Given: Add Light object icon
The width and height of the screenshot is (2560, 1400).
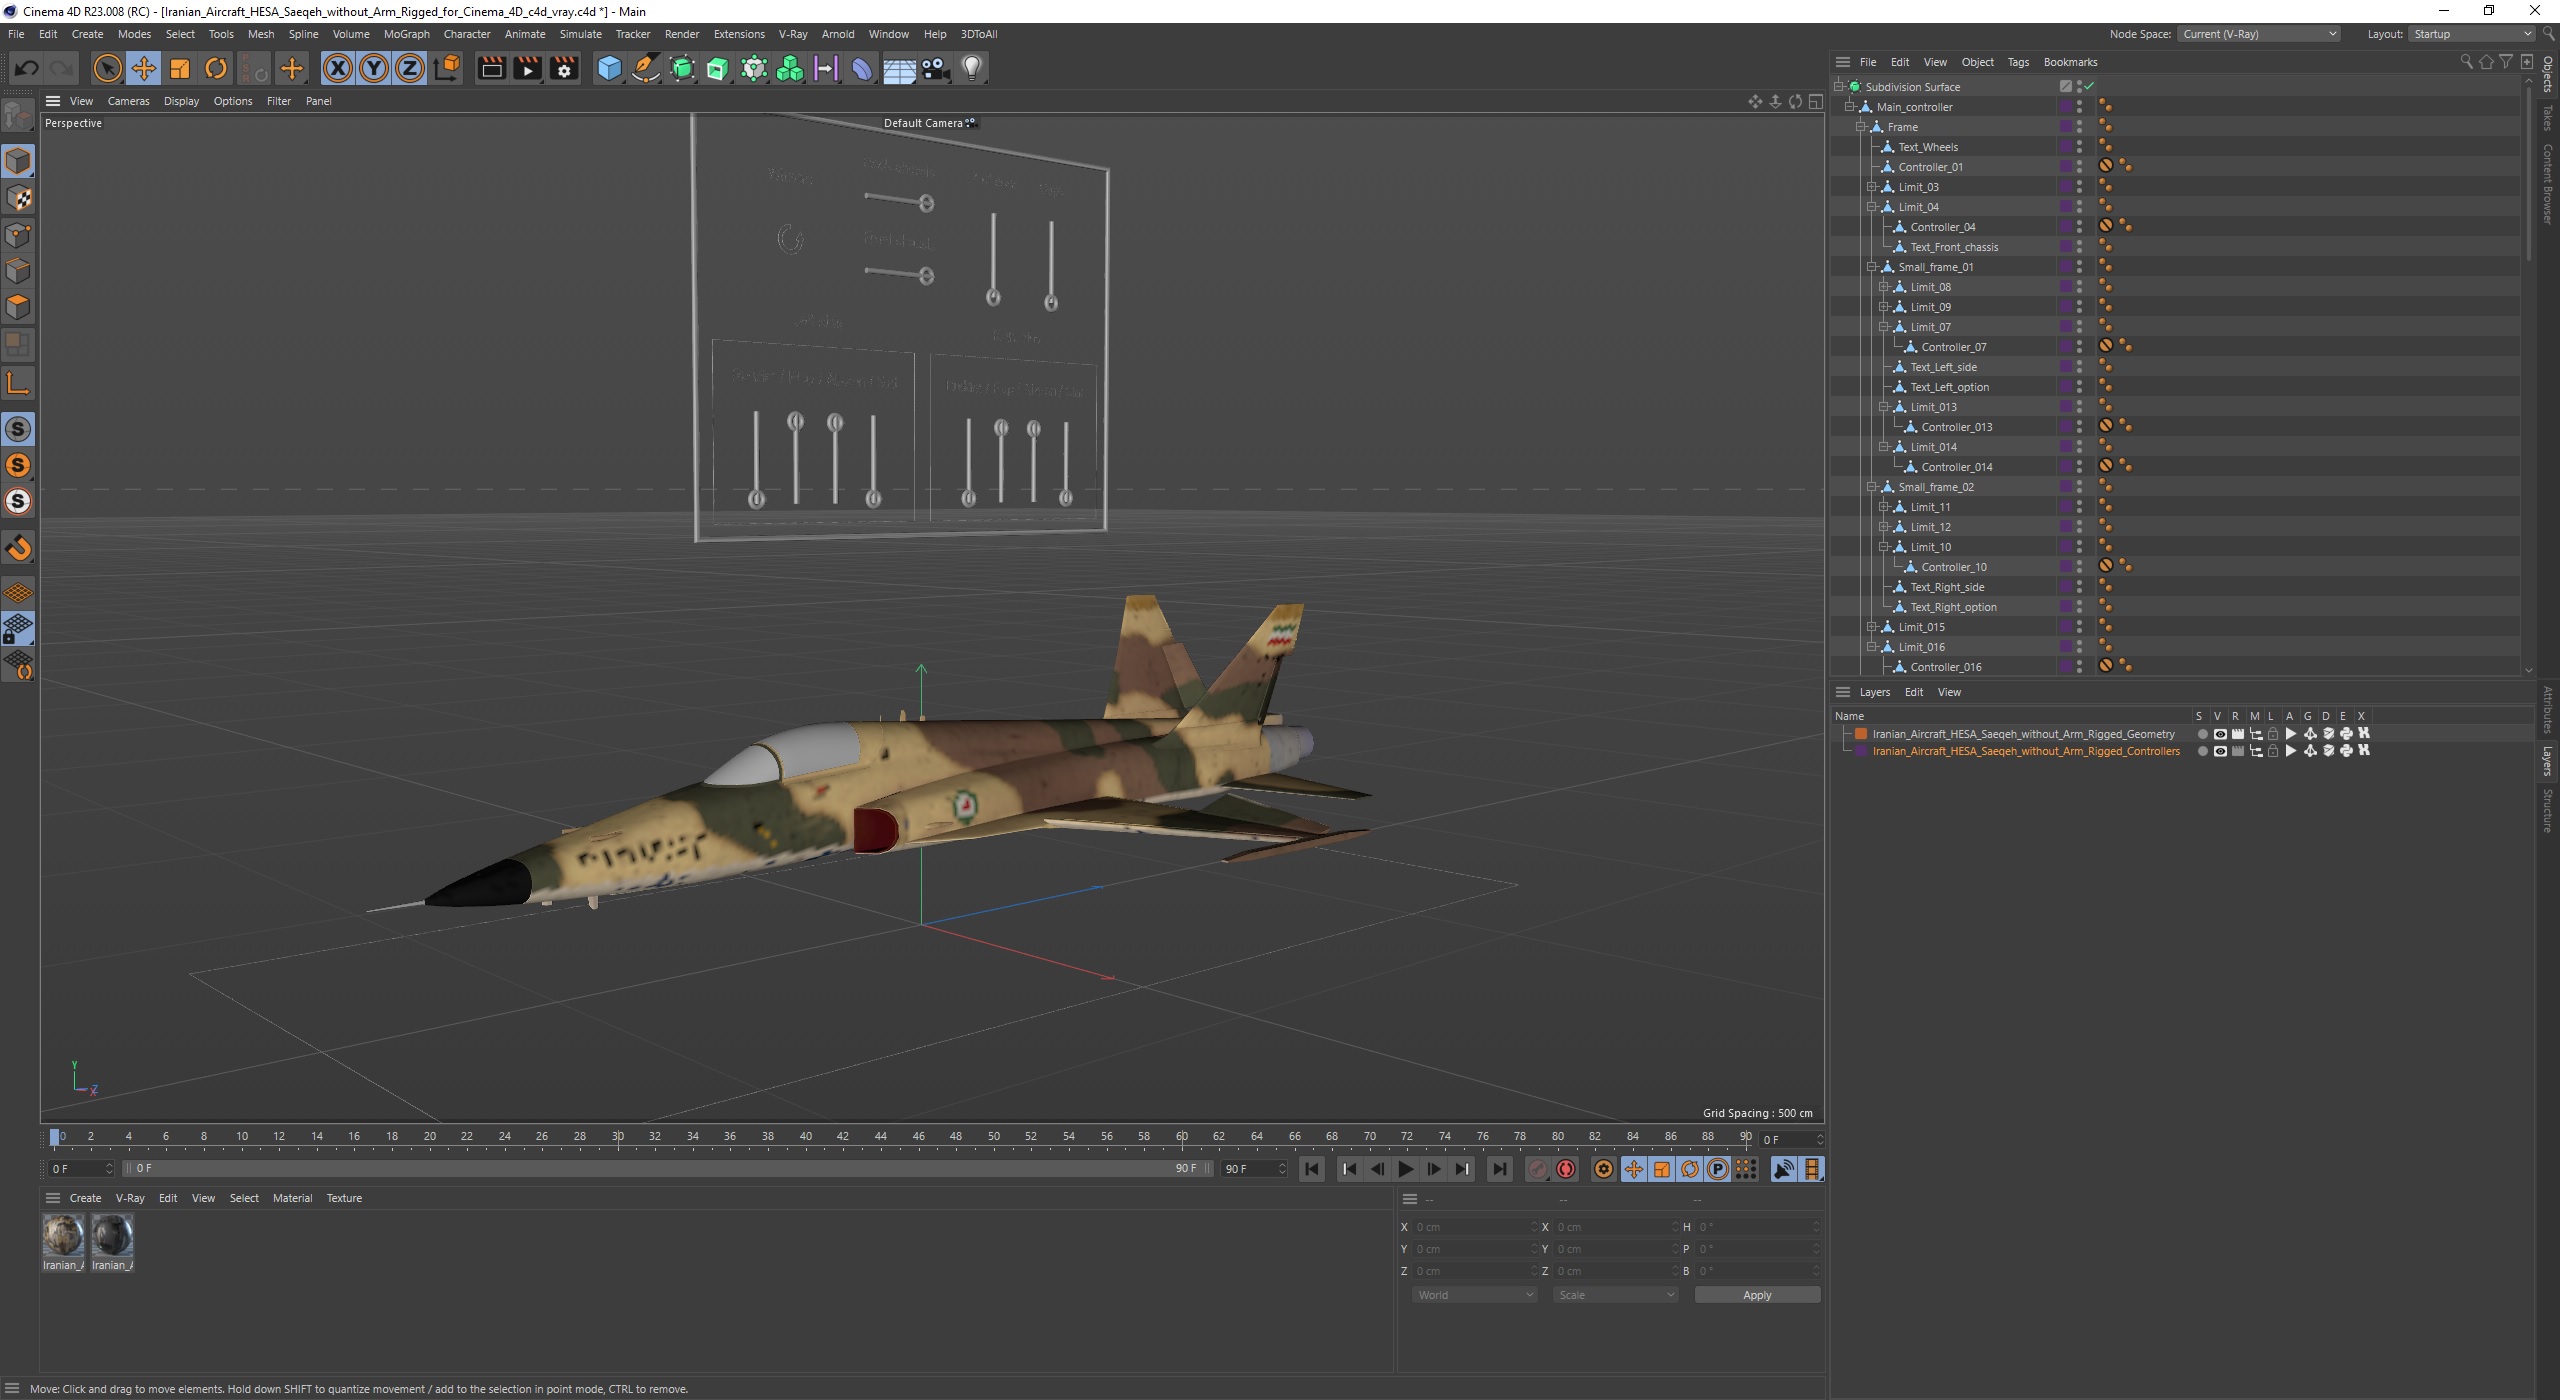Looking at the screenshot, I should 972,68.
